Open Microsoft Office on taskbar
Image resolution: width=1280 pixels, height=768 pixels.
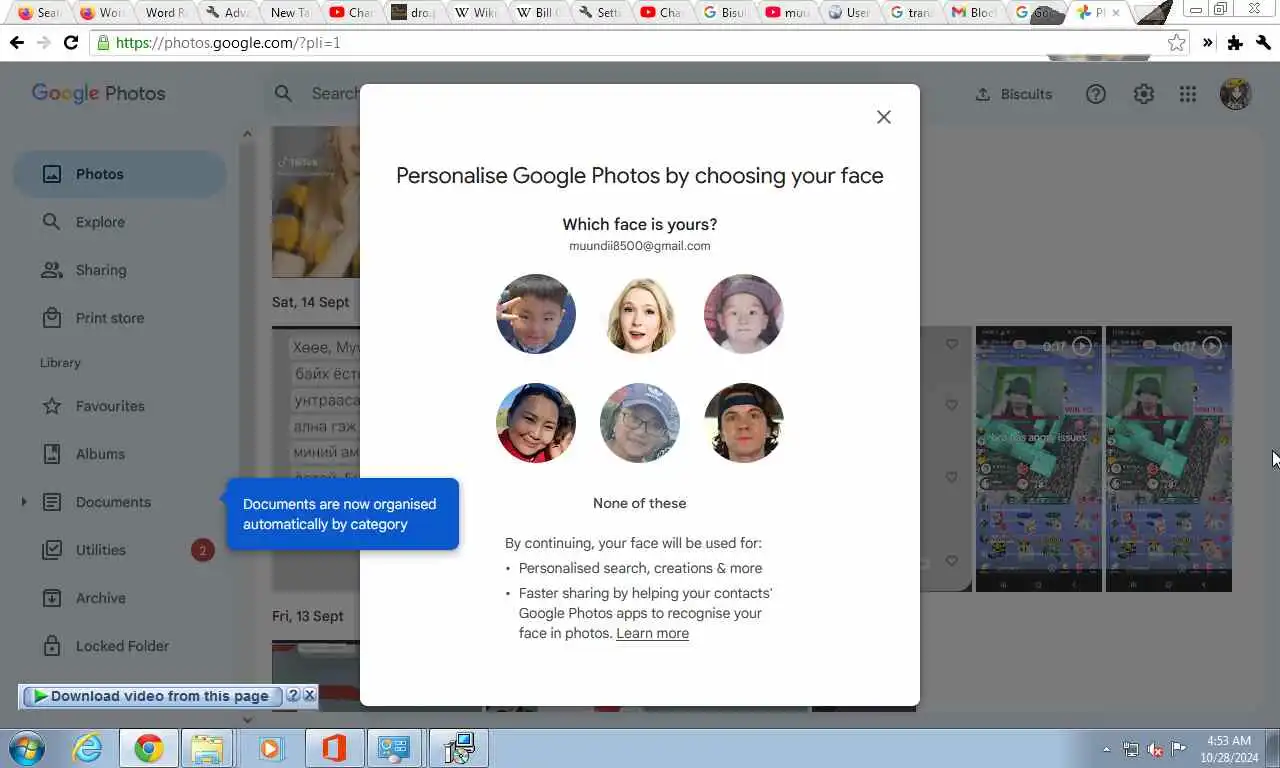(x=334, y=748)
